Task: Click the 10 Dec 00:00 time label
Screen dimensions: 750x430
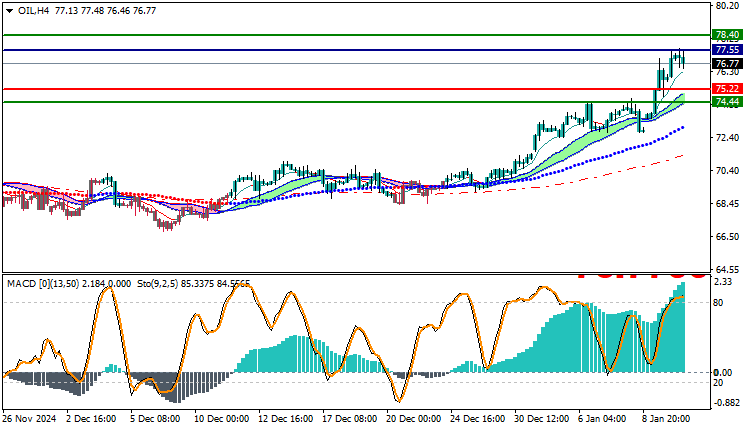Action: click(x=221, y=419)
